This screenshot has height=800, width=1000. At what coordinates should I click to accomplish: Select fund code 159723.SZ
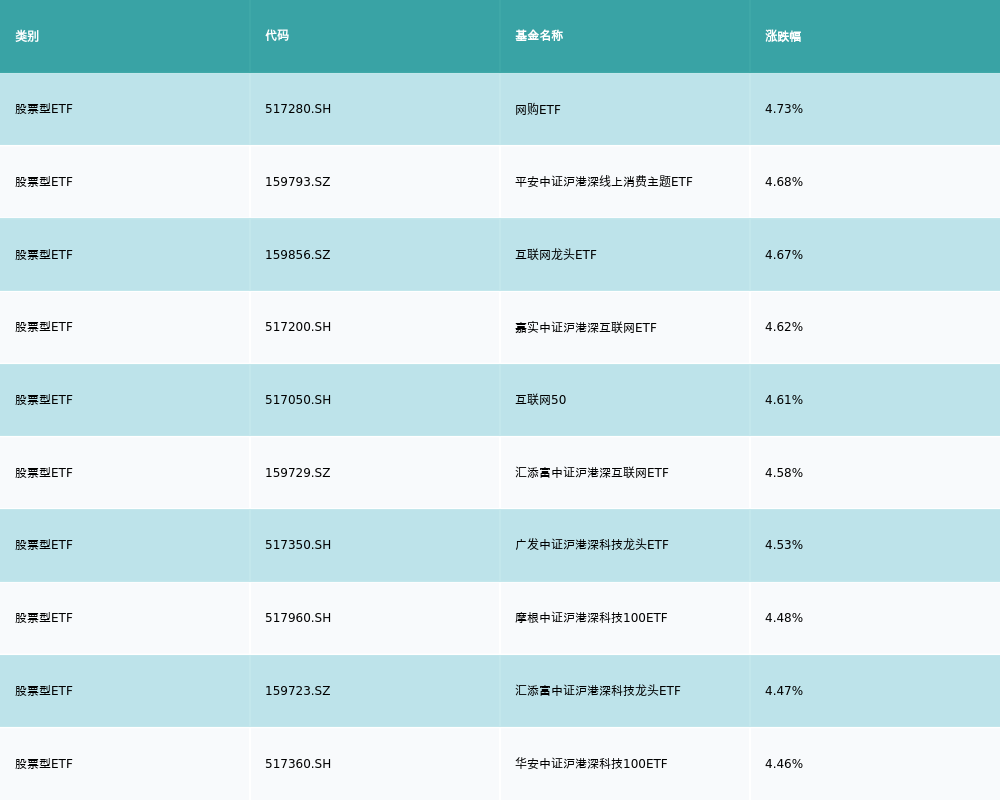point(298,691)
